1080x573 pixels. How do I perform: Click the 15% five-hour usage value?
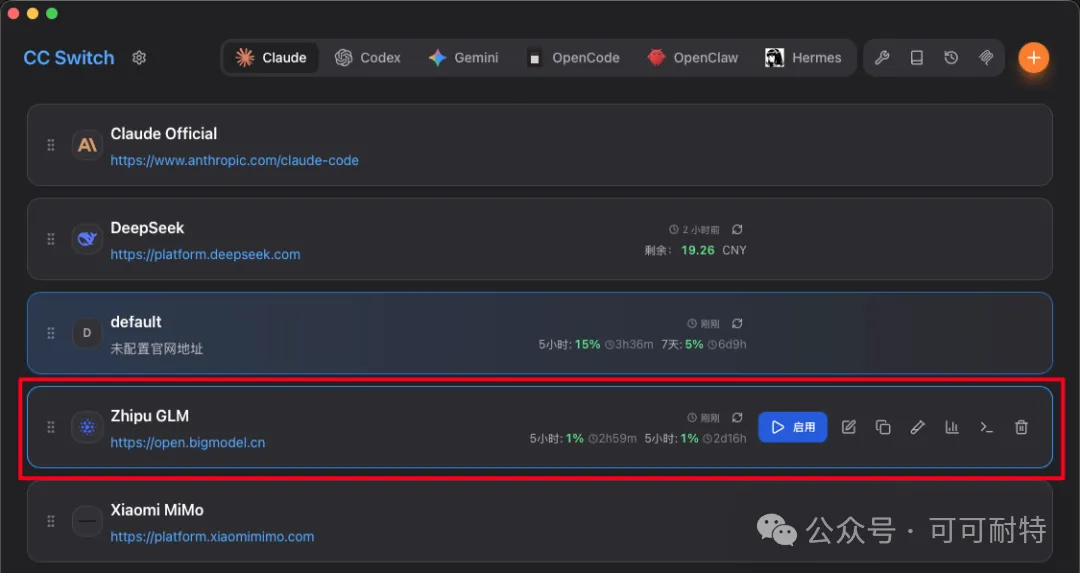588,344
